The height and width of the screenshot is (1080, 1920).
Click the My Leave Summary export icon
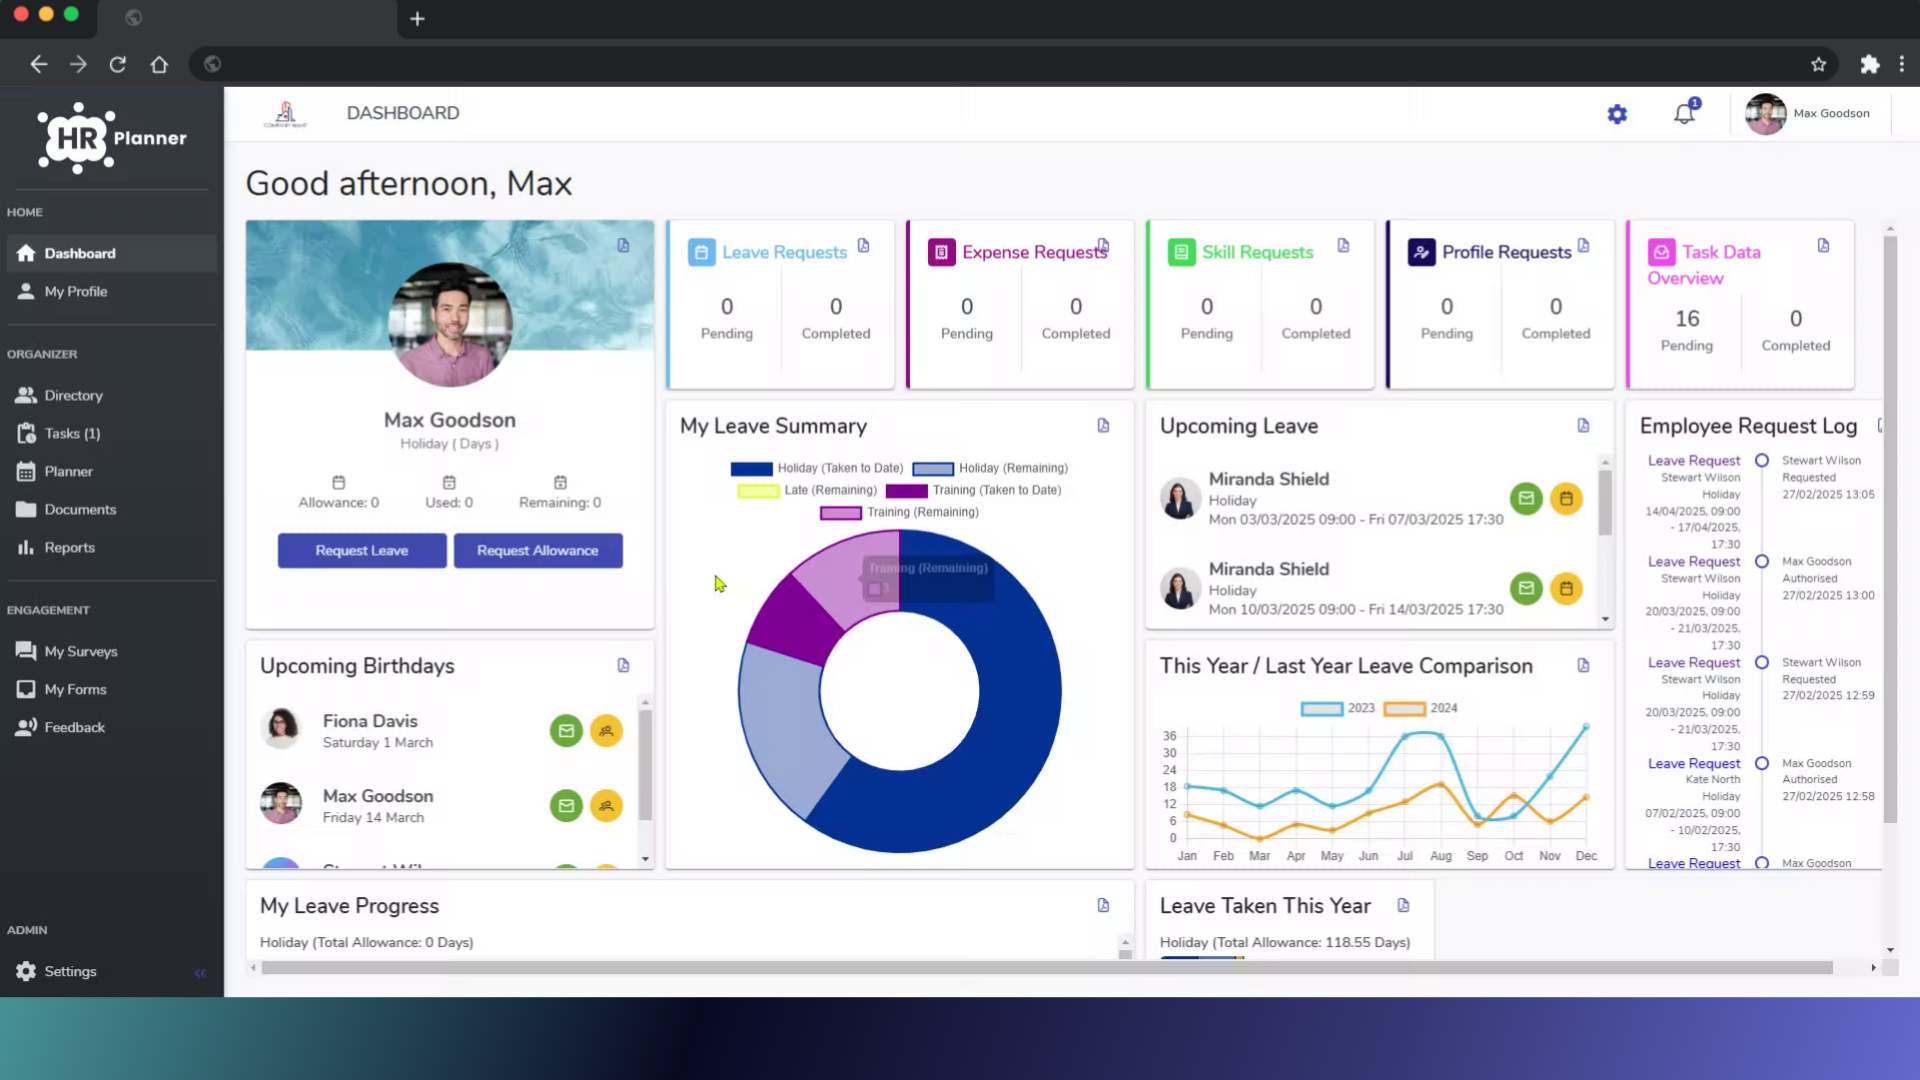click(1103, 425)
